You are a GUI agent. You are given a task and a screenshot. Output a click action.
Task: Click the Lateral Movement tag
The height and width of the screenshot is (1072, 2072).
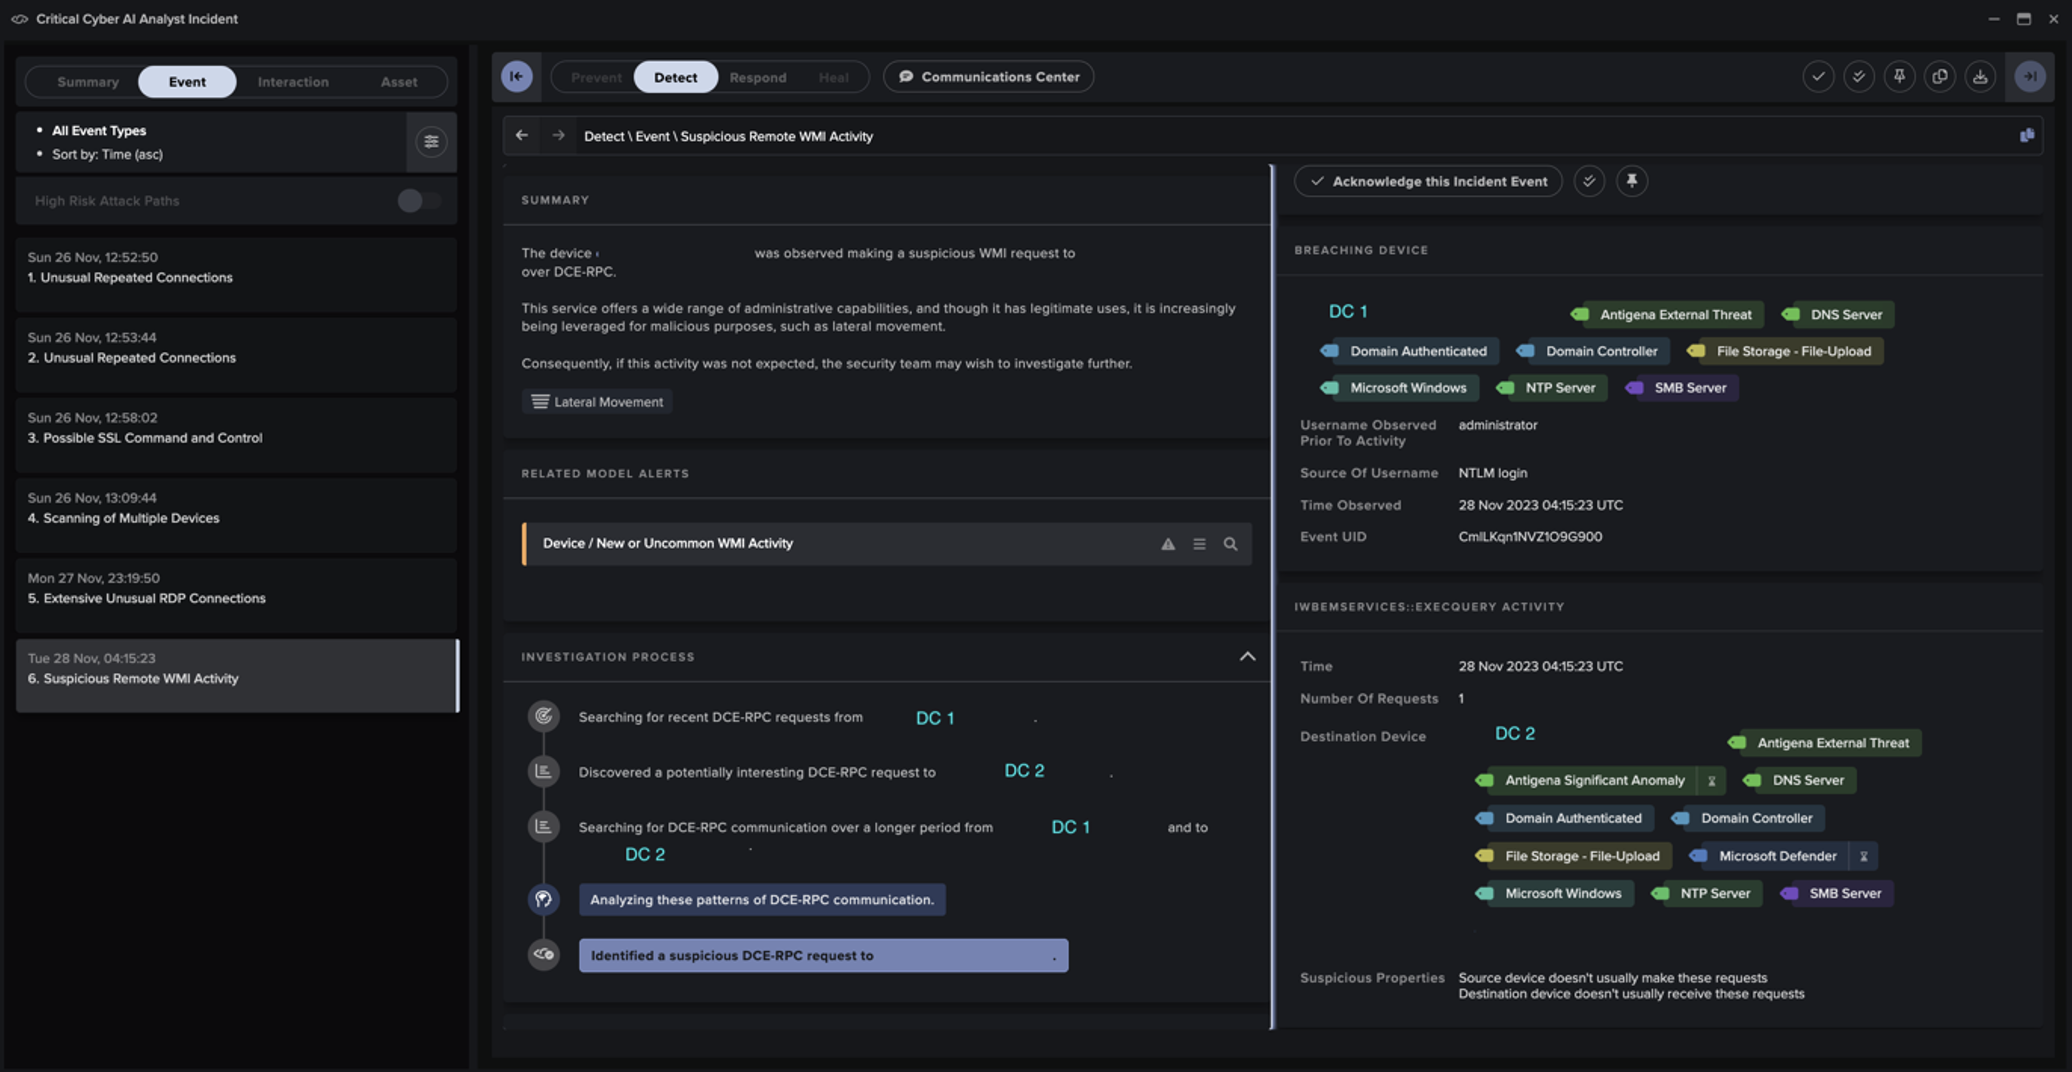597,402
